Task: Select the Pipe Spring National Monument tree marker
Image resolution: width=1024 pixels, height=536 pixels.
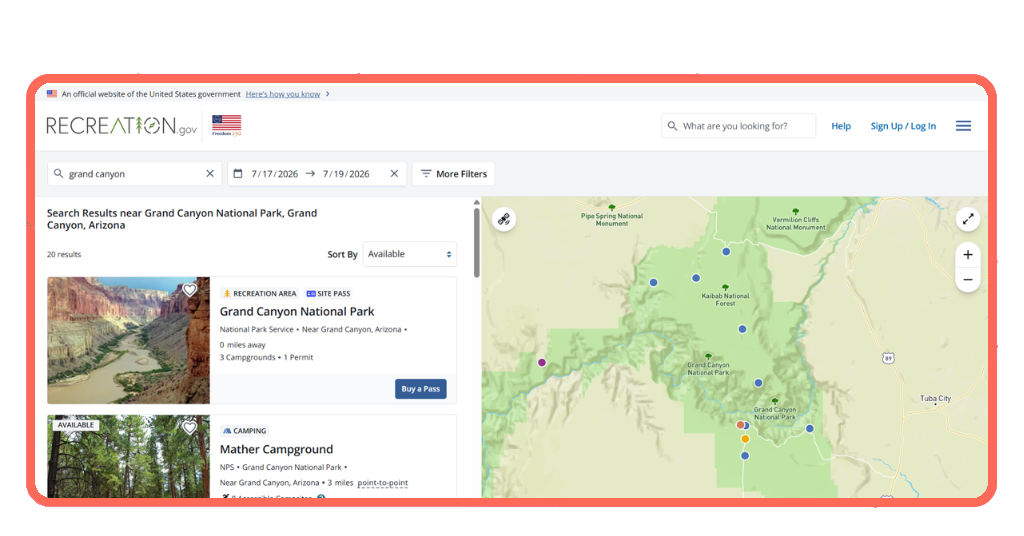Action: tap(611, 208)
